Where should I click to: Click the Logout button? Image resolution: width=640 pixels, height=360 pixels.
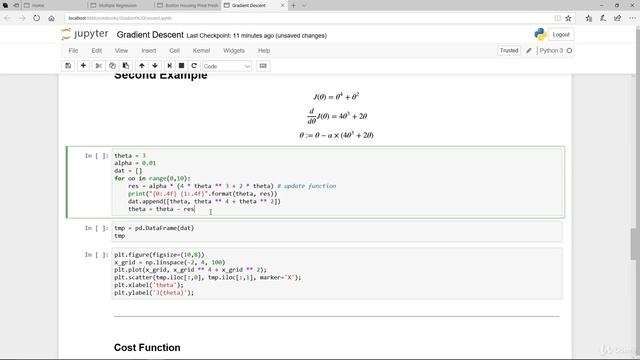click(x=561, y=35)
